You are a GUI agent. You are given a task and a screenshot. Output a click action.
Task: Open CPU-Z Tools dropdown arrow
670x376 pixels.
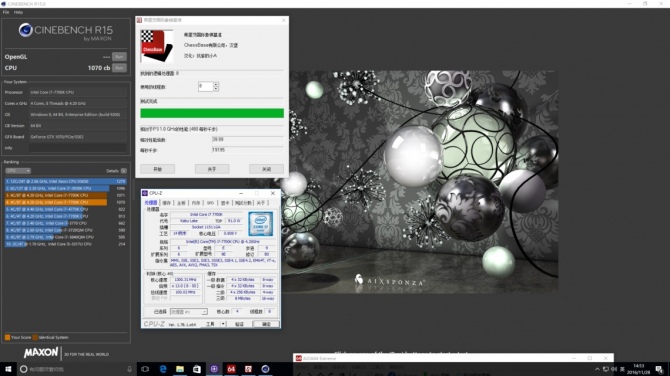click(223, 324)
